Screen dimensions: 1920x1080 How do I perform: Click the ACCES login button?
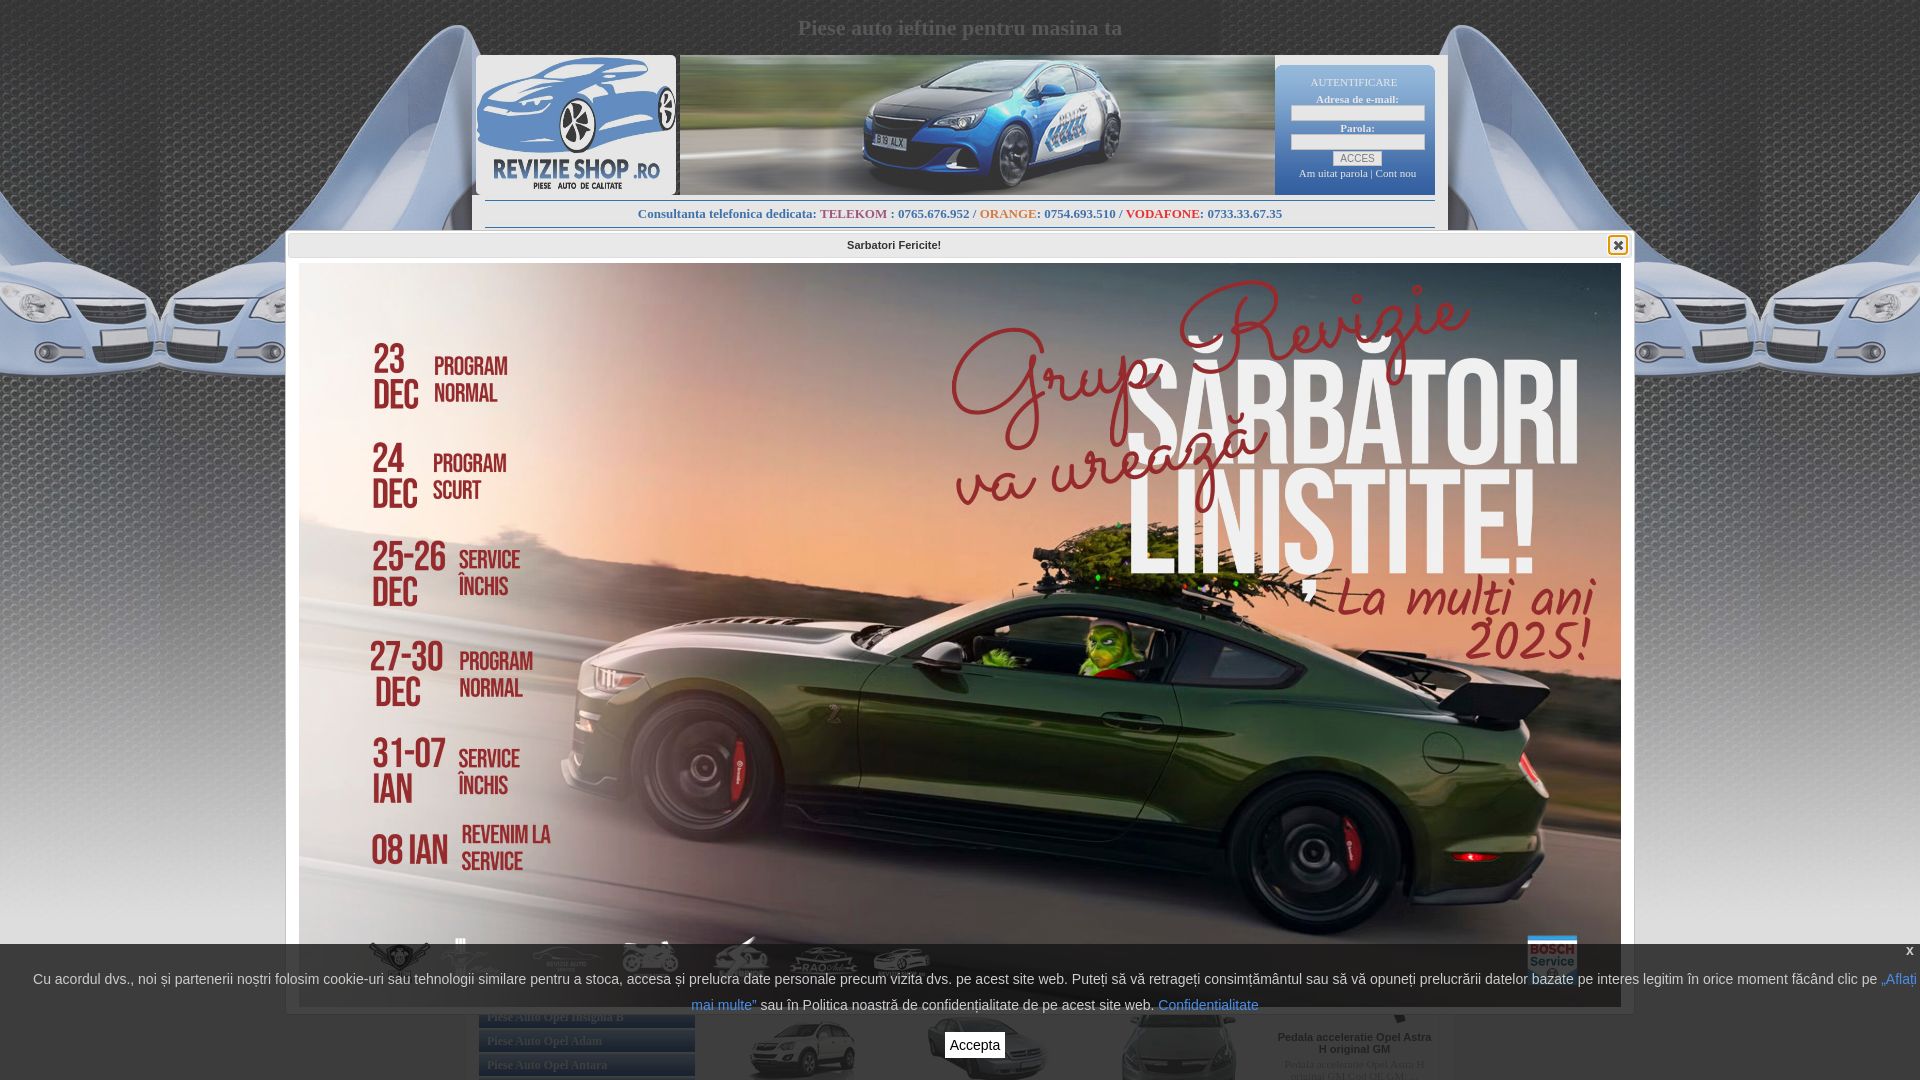point(1357,159)
